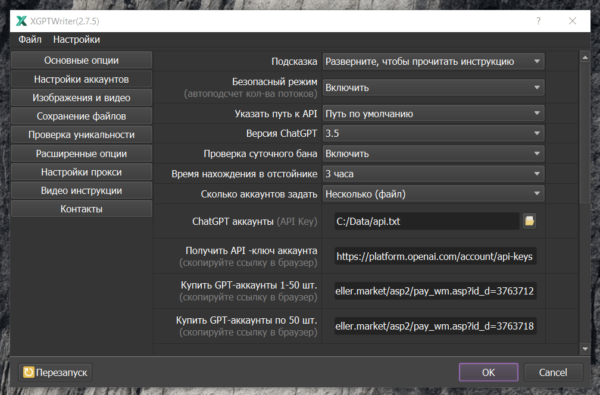Viewport: 600px width, 395px height.
Task: Click the scrollbar down arrow in settings panel
Action: (585, 349)
